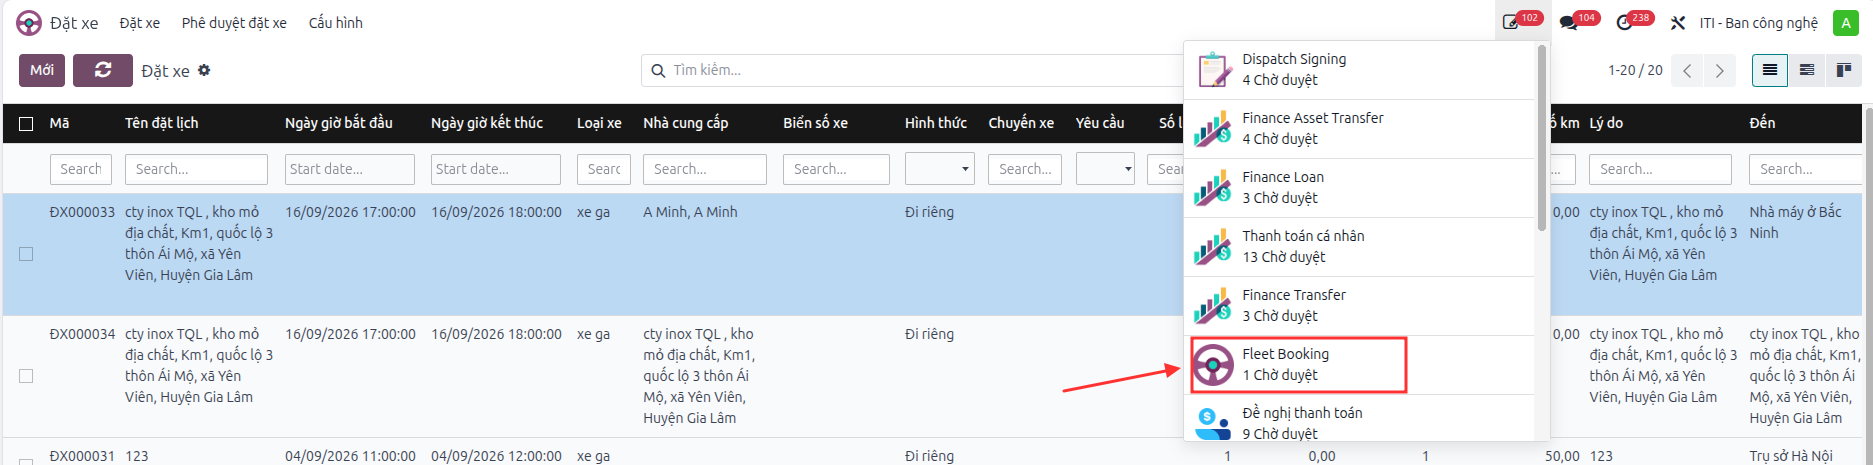This screenshot has height=465, width=1873.
Task: Select the checkbox for row ĐX000033
Action: [26, 254]
